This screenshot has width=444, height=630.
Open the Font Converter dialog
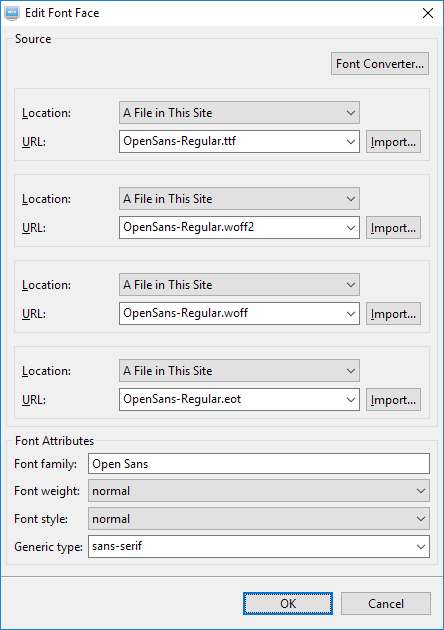(380, 63)
